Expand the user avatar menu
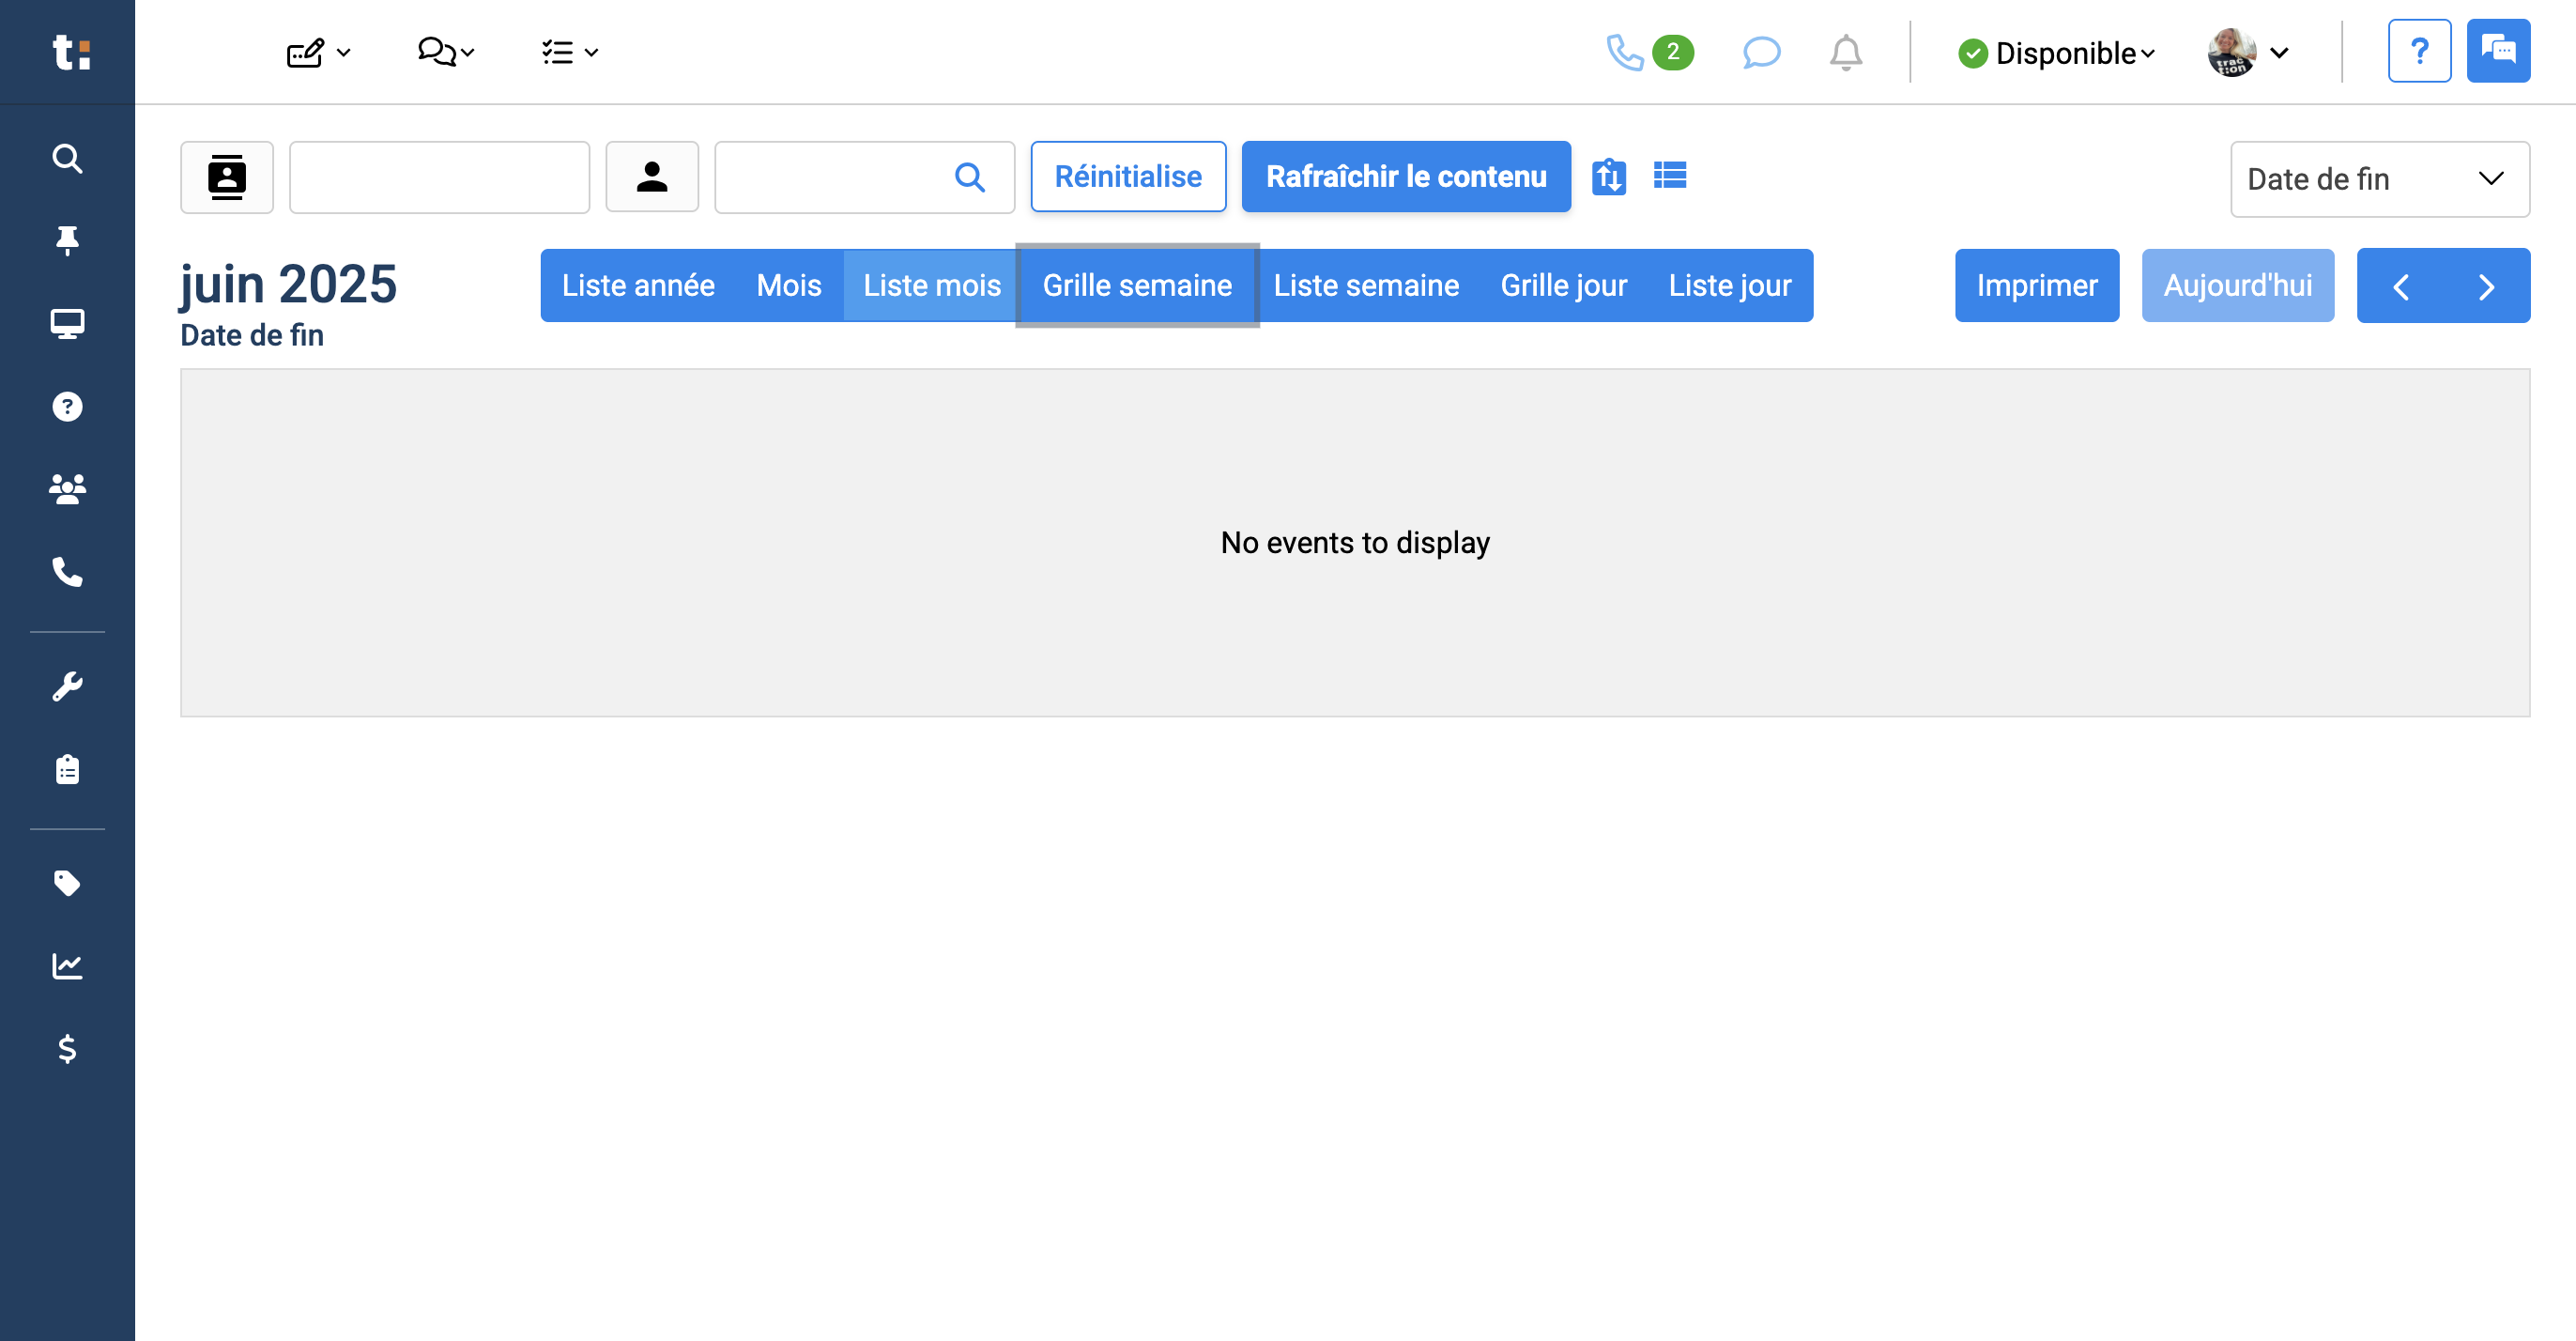The height and width of the screenshot is (1341, 2576). 2248,53
